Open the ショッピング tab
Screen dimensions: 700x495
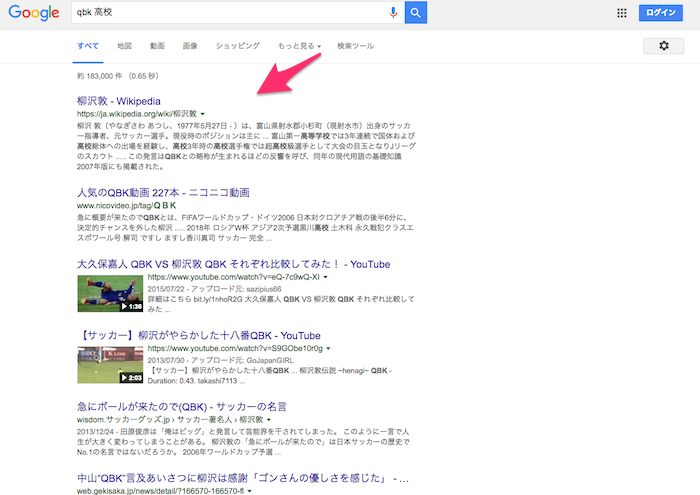pyautogui.click(x=238, y=46)
